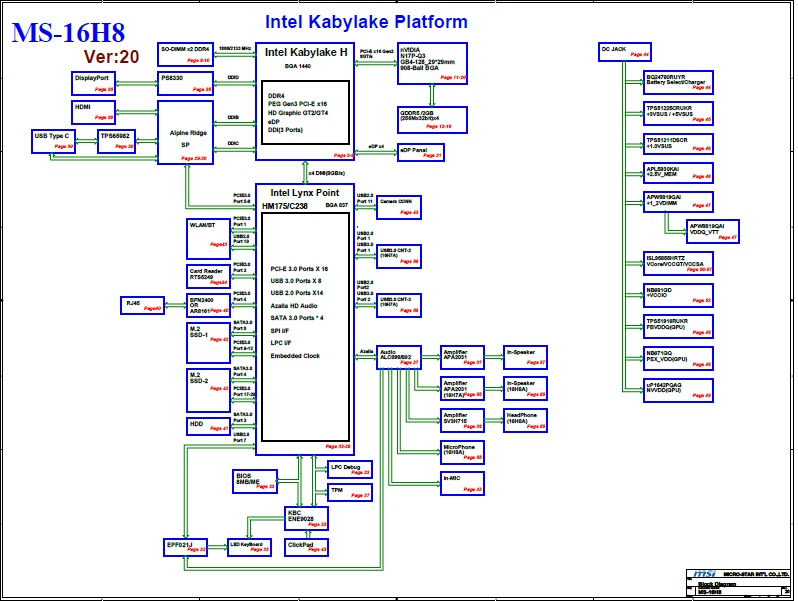
Task: Click the ClickPad block
Action: tap(306, 548)
